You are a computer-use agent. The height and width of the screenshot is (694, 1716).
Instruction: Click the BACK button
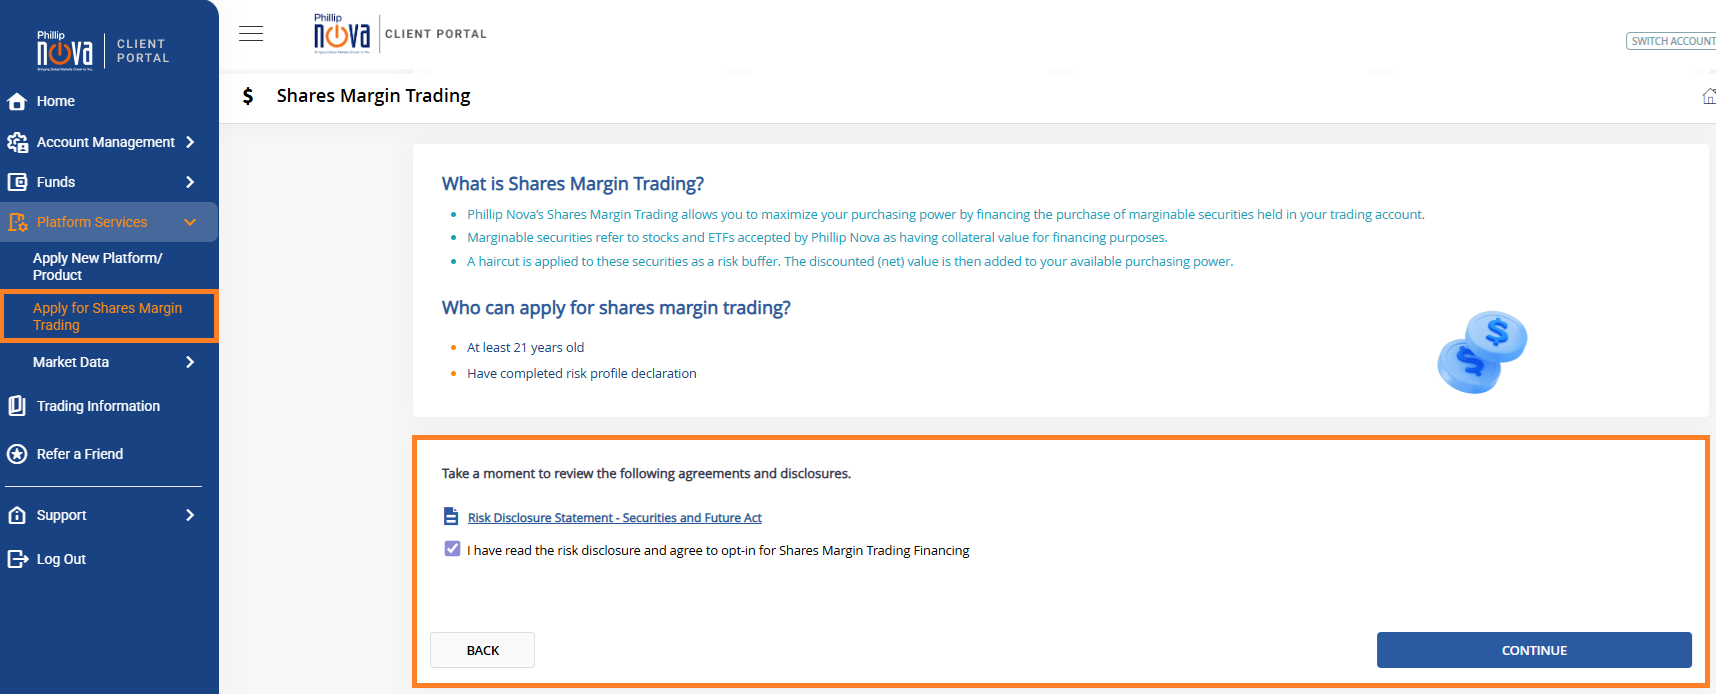pos(482,650)
